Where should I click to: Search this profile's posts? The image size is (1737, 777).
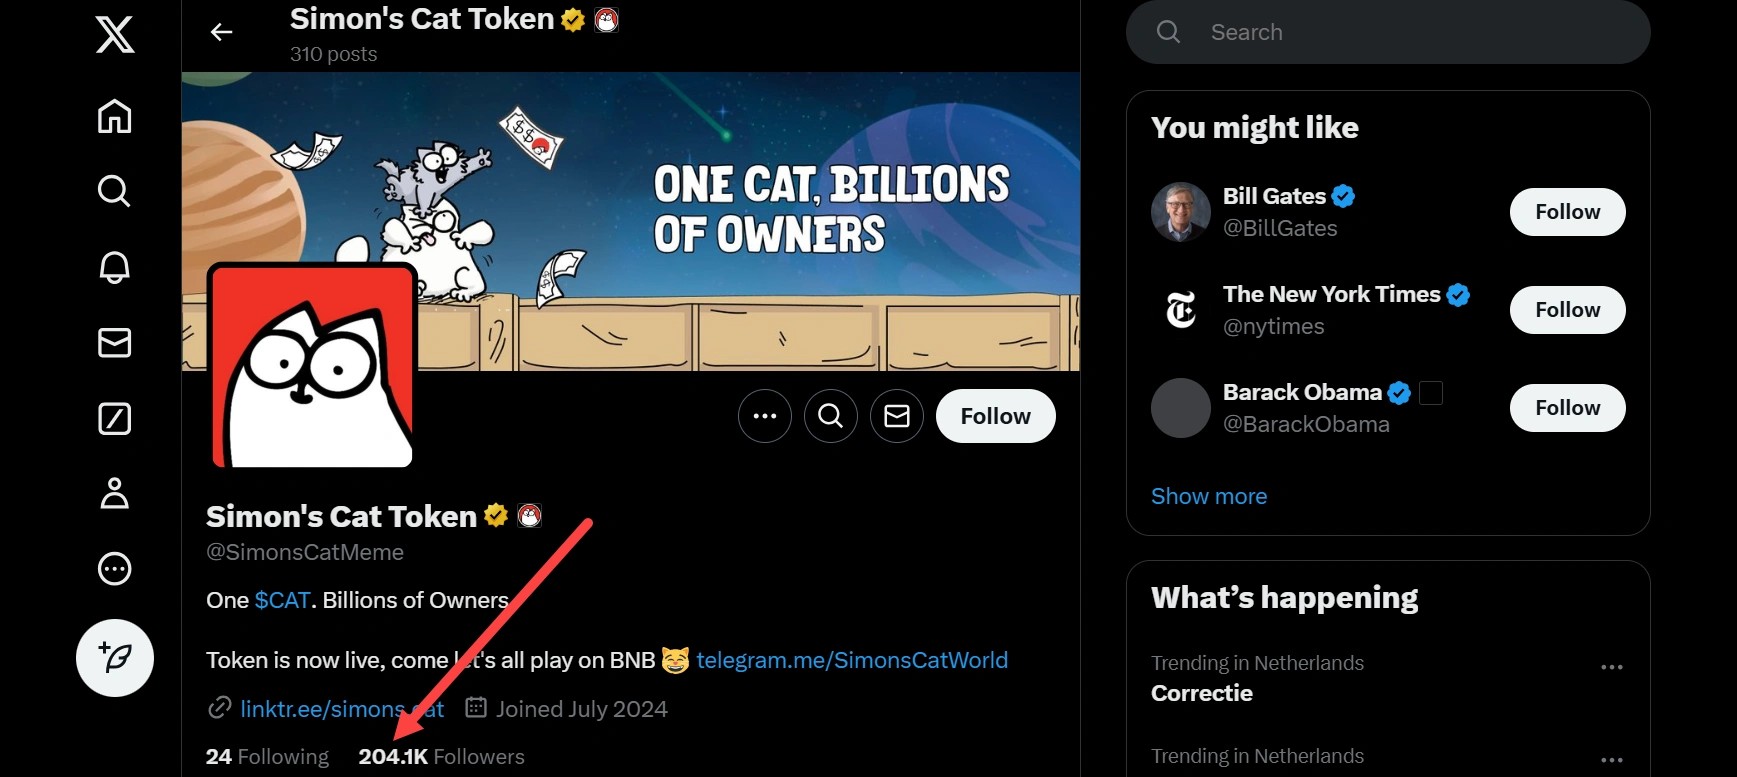(x=831, y=416)
